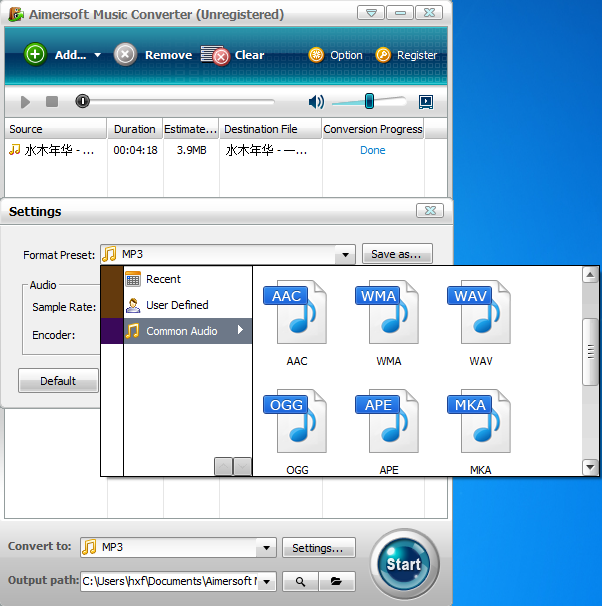
Task: Stop audio playback
Action: tap(52, 102)
